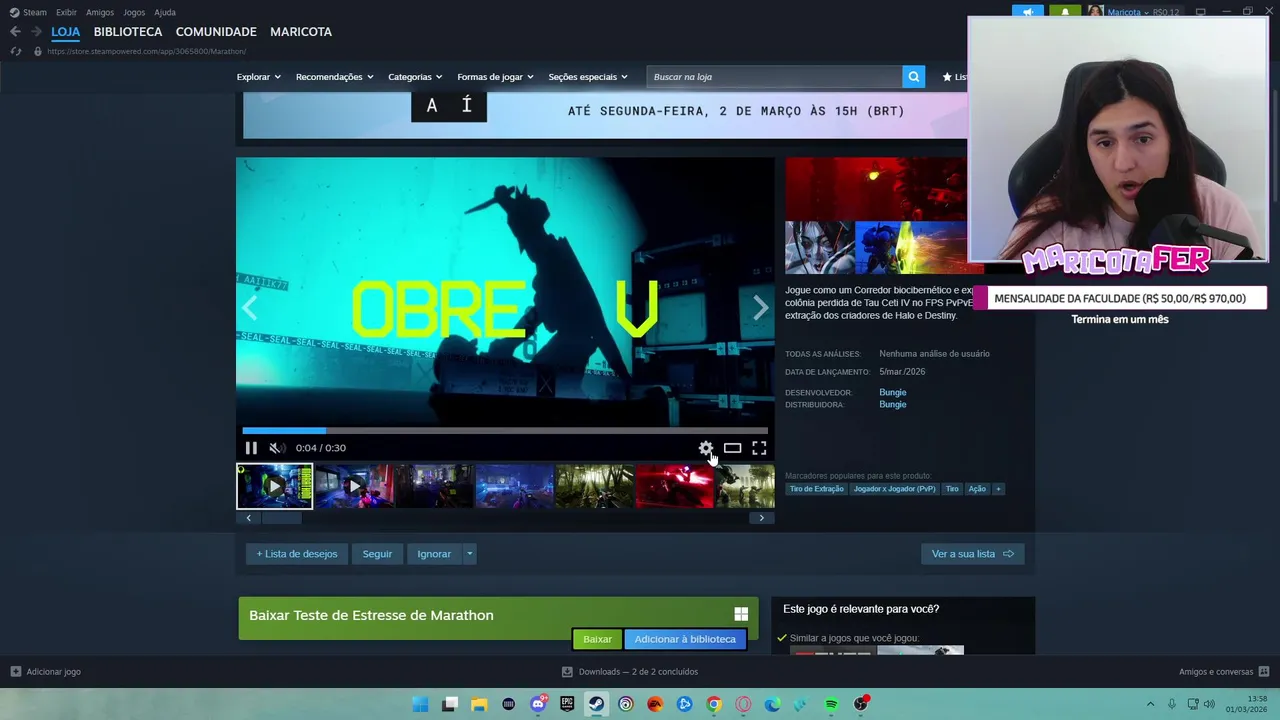The width and height of the screenshot is (1280, 720).
Task: Navigate forward with the forward arrow
Action: [36, 32]
